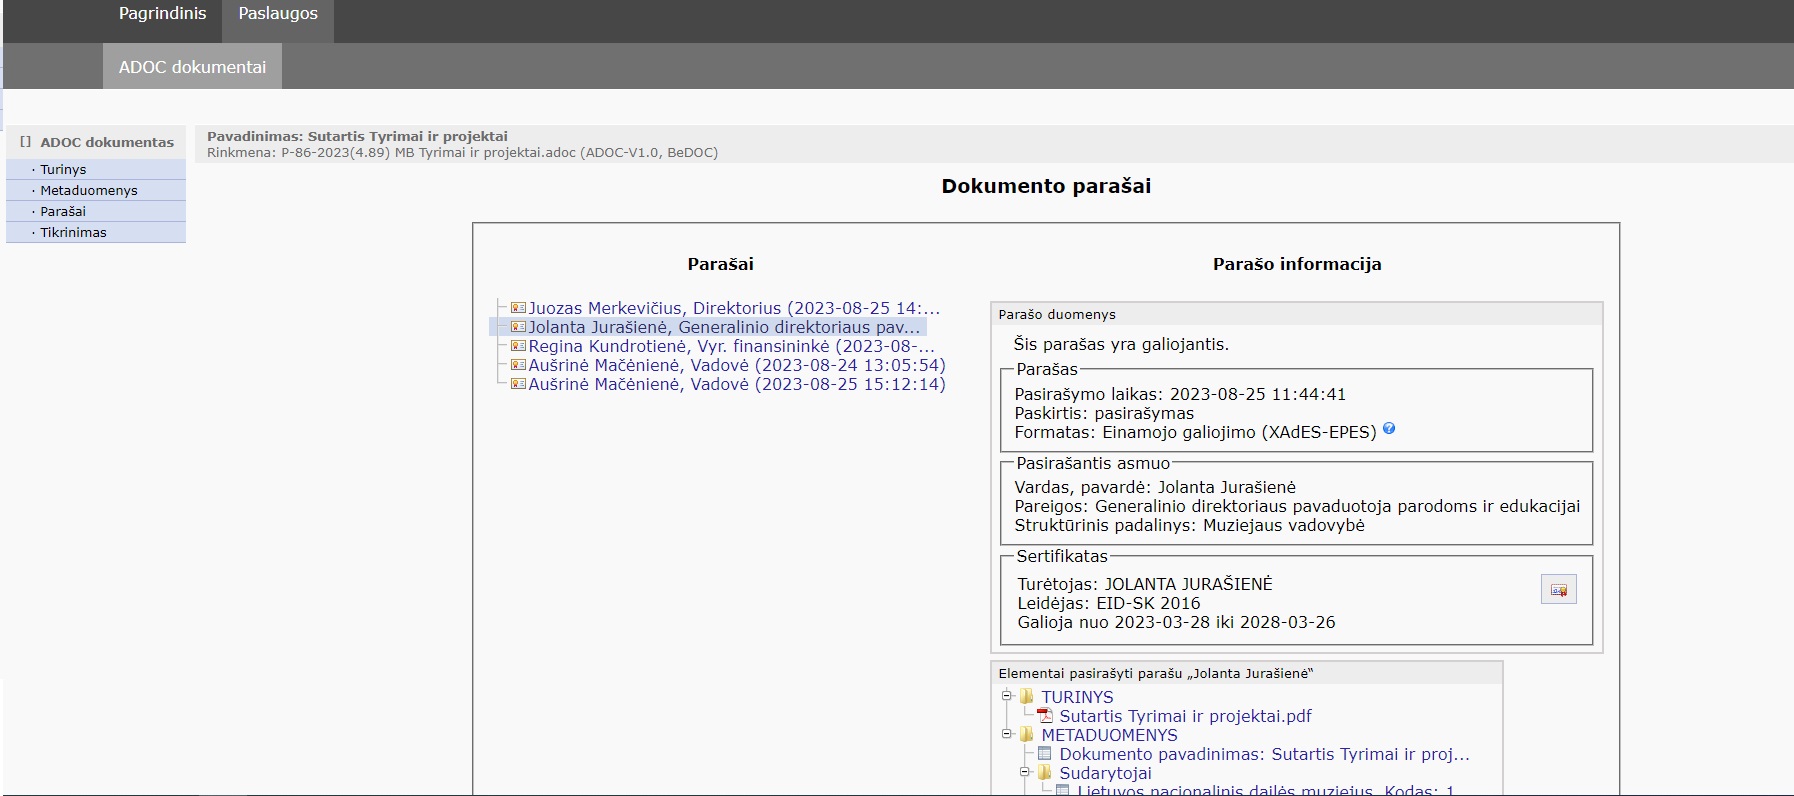The width and height of the screenshot is (1794, 796).
Task: Click signature icon next to Juozas Merkevičius
Action: coord(518,308)
